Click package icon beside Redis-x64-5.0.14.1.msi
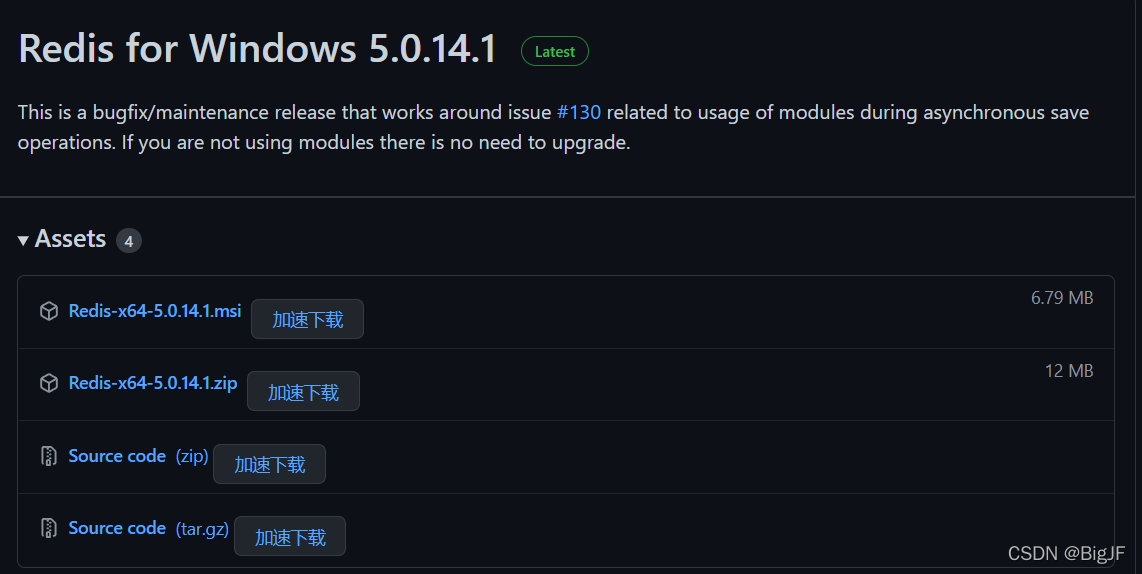This screenshot has height=574, width=1142. click(49, 311)
